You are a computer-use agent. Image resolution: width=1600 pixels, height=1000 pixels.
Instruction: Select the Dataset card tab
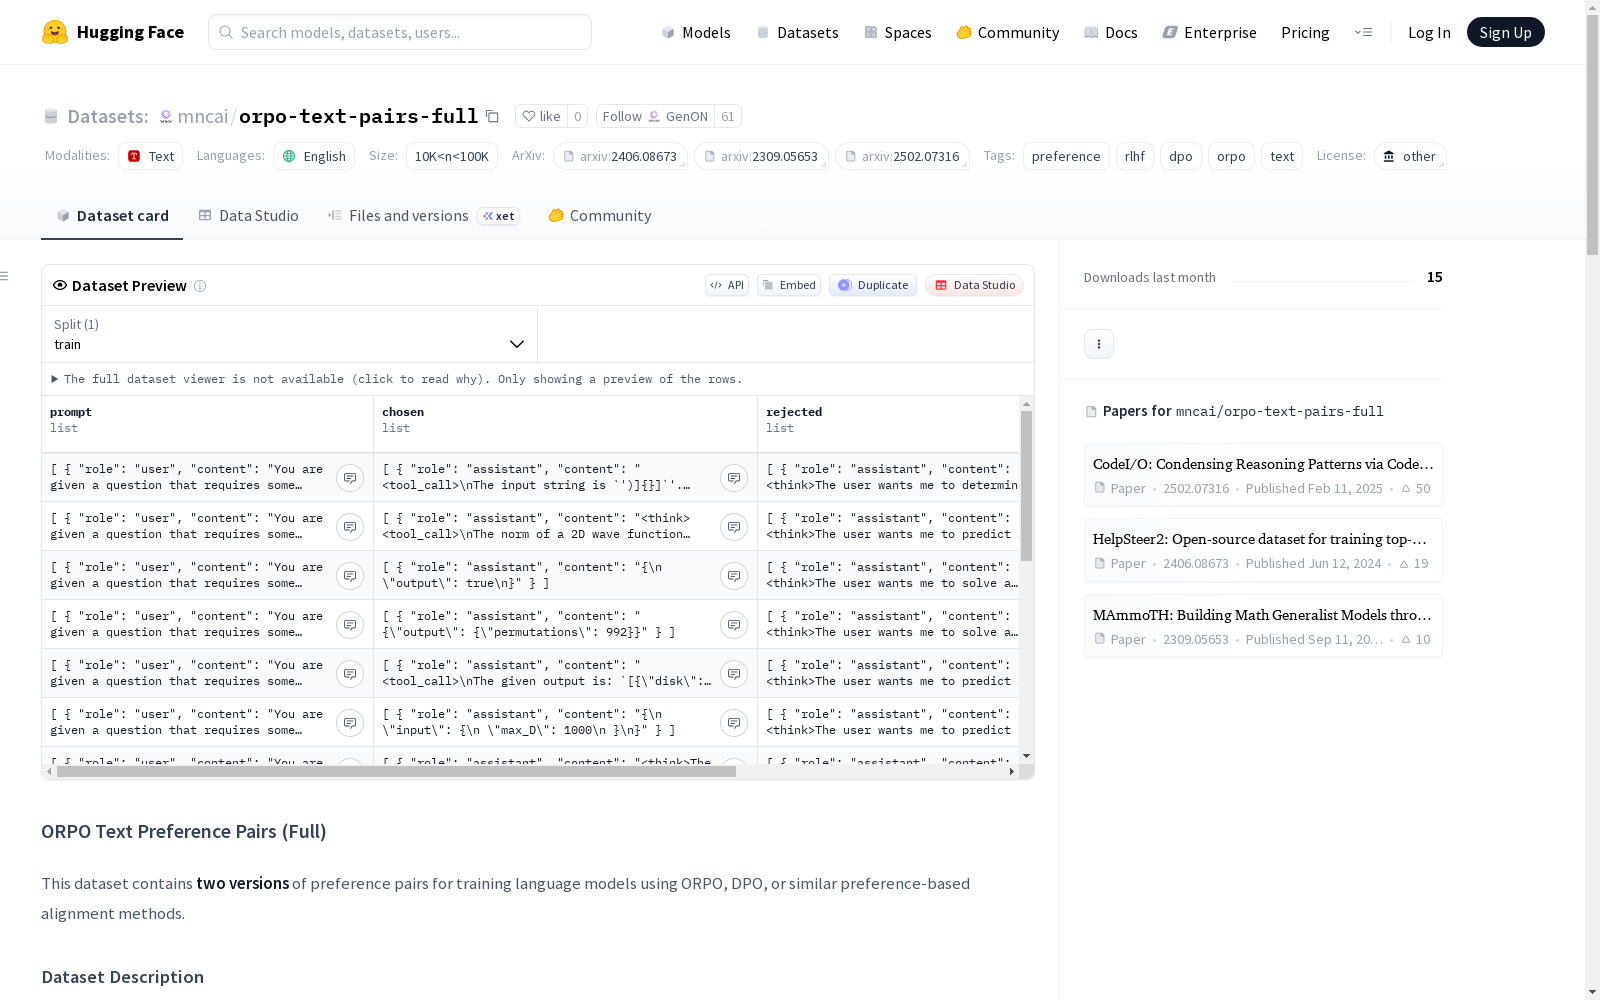pos(112,216)
